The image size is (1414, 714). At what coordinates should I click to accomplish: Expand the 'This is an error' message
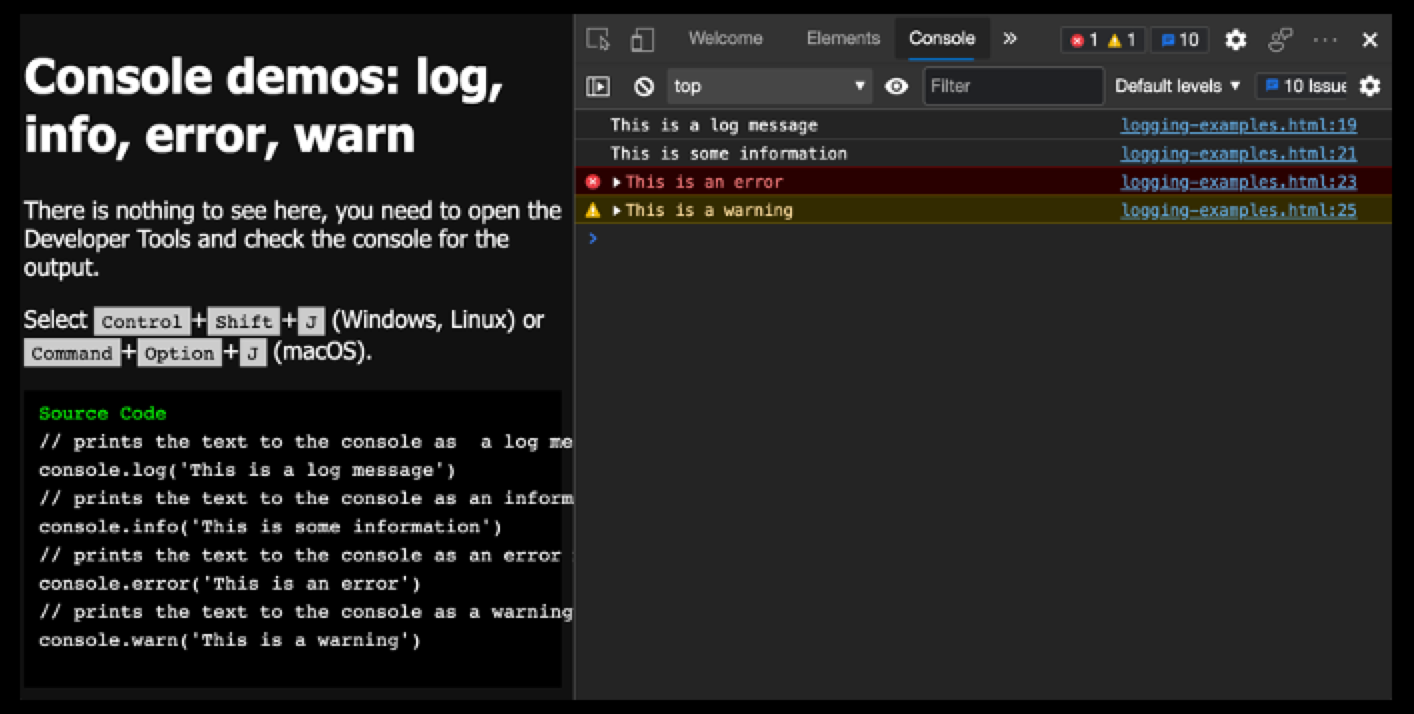[x=617, y=182]
